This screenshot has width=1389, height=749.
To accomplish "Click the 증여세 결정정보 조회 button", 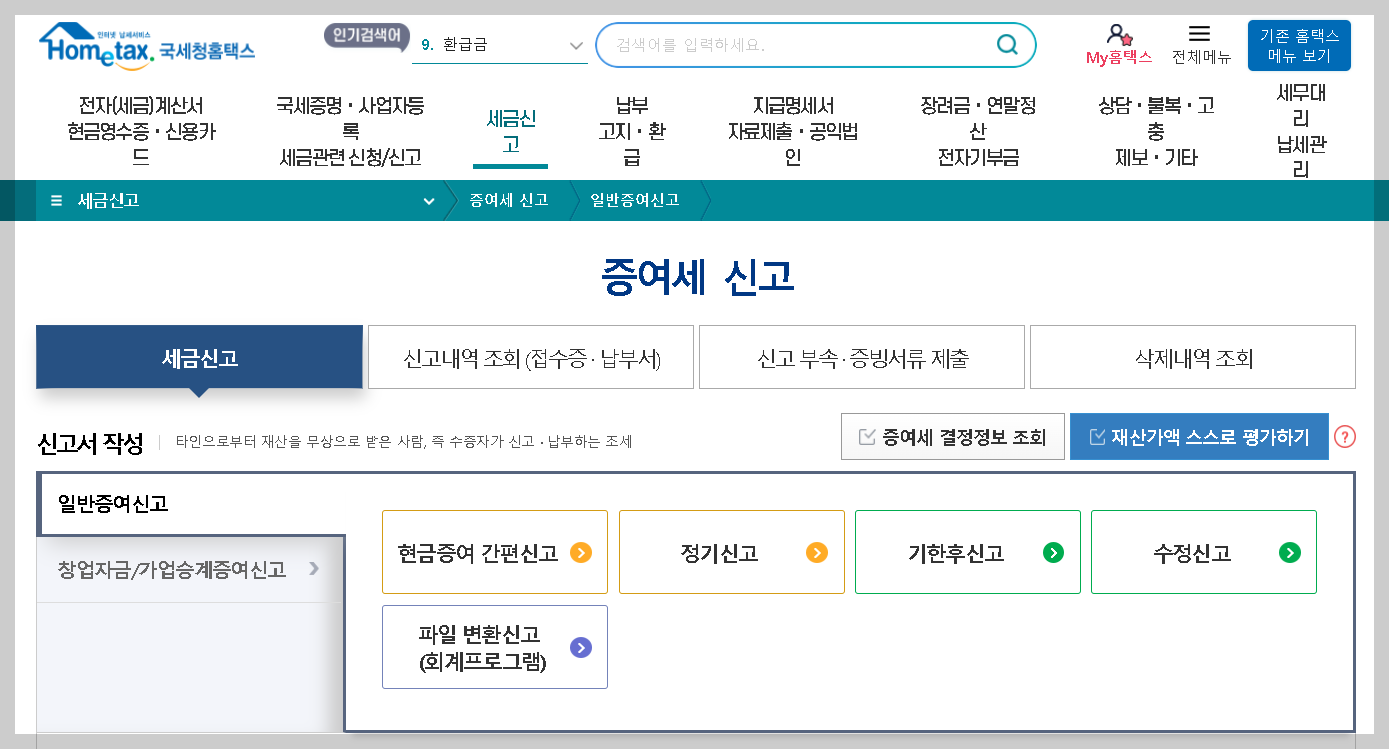I will [952, 436].
